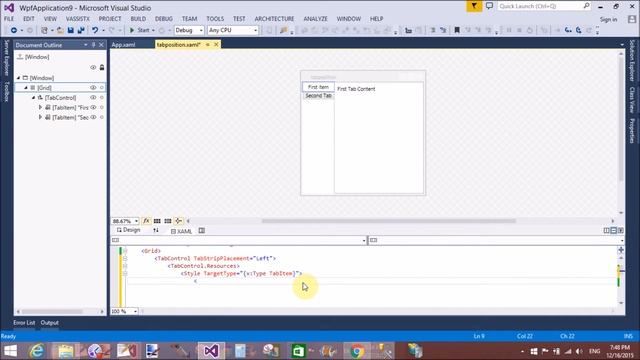Open Chrome from the taskbar
Screen dimensions: 640x360
tap(357, 351)
